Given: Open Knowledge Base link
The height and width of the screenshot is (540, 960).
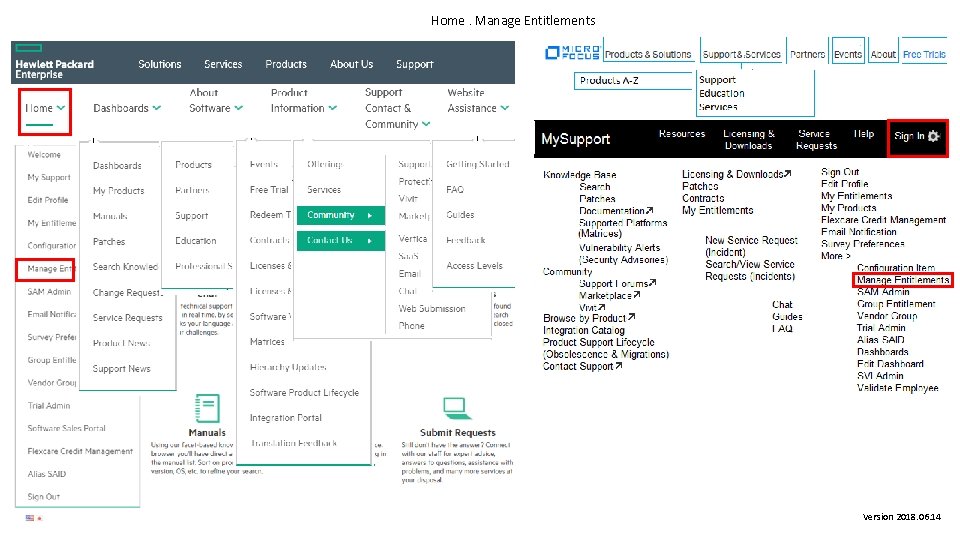Looking at the screenshot, I should [x=579, y=175].
